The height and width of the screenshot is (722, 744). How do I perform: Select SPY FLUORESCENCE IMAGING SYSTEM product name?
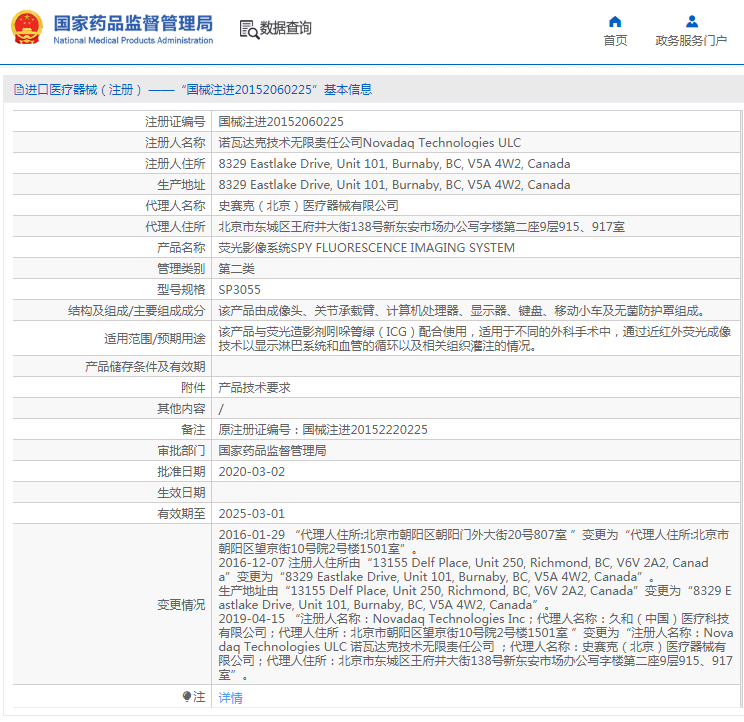pyautogui.click(x=366, y=248)
